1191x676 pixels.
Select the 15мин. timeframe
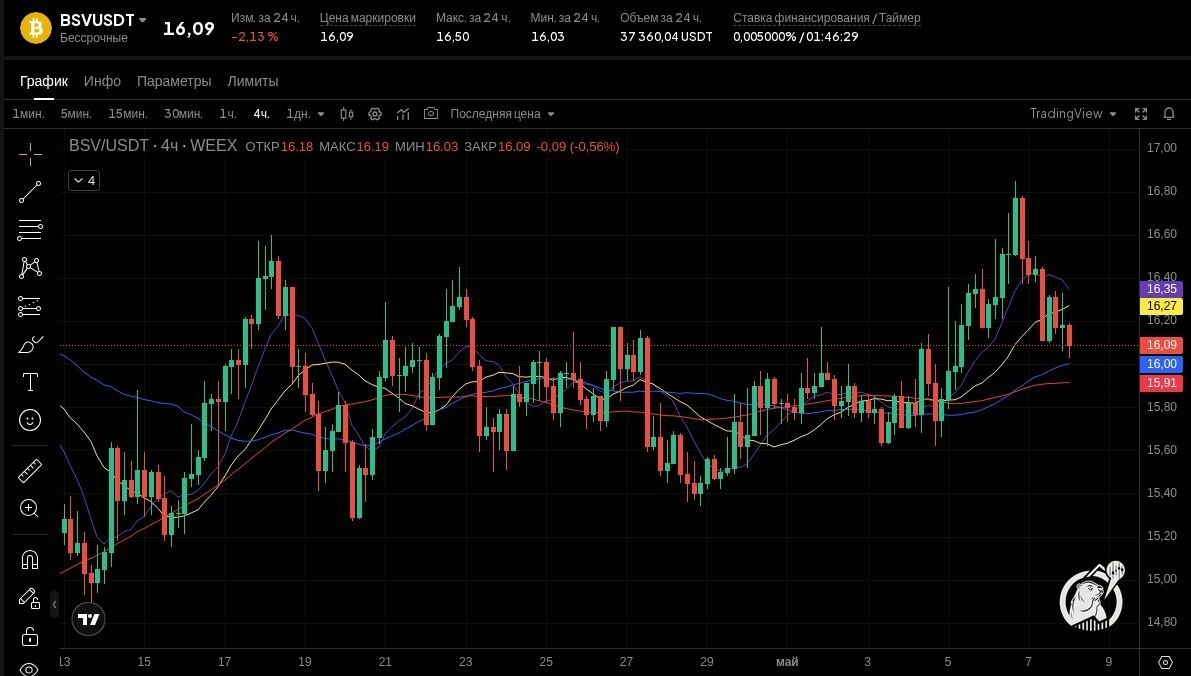[x=128, y=114]
